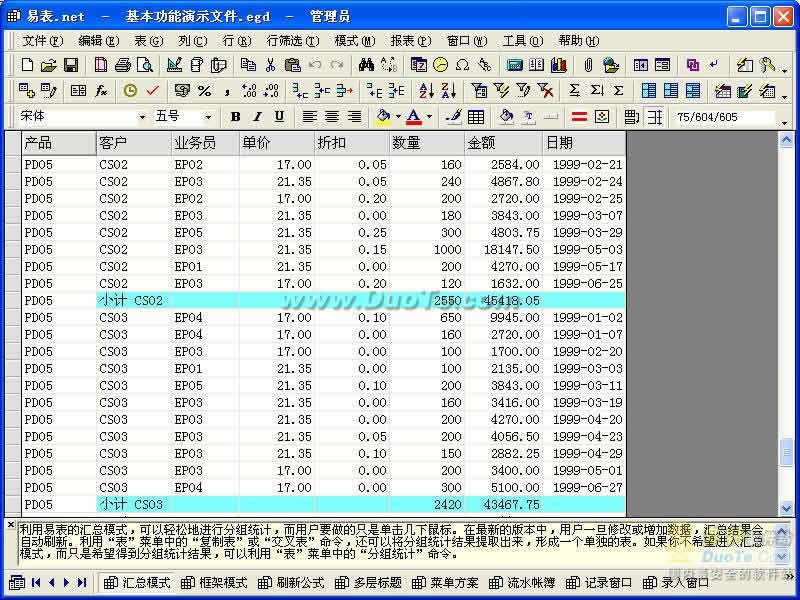The width and height of the screenshot is (800, 600).
Task: Sort ascending with the A-Z icon
Action: [426, 91]
